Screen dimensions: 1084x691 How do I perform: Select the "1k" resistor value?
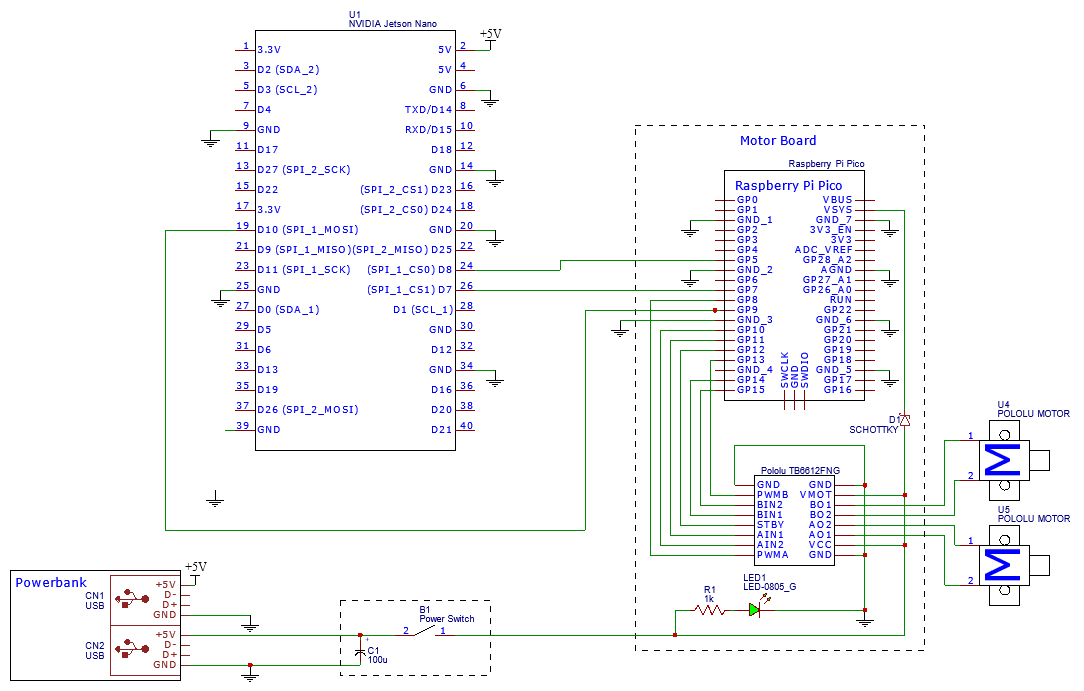(709, 599)
